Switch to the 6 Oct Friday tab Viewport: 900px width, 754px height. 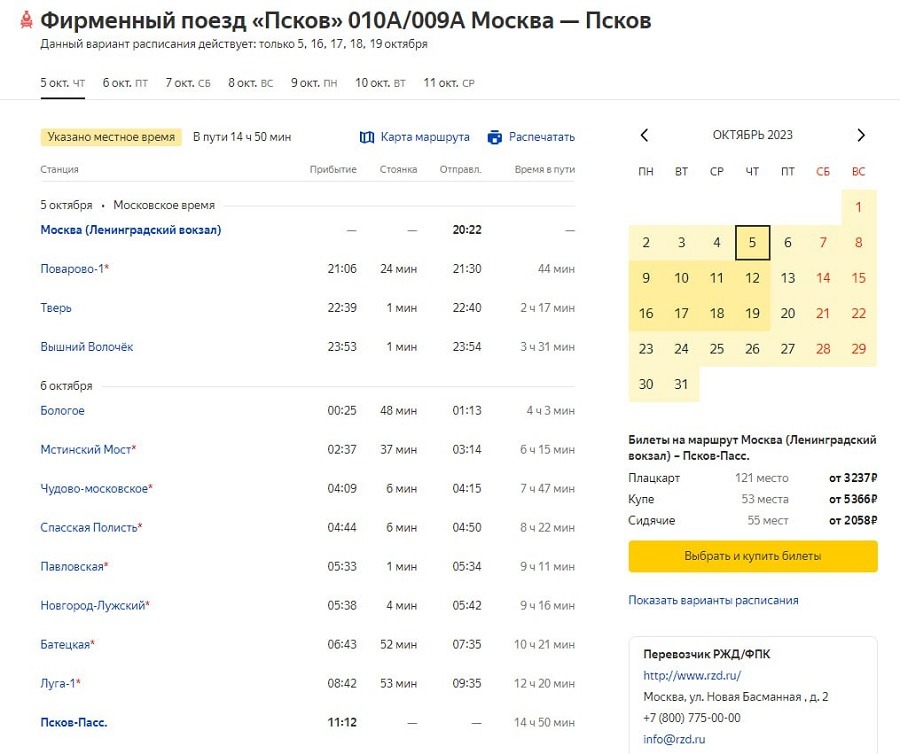tap(125, 83)
